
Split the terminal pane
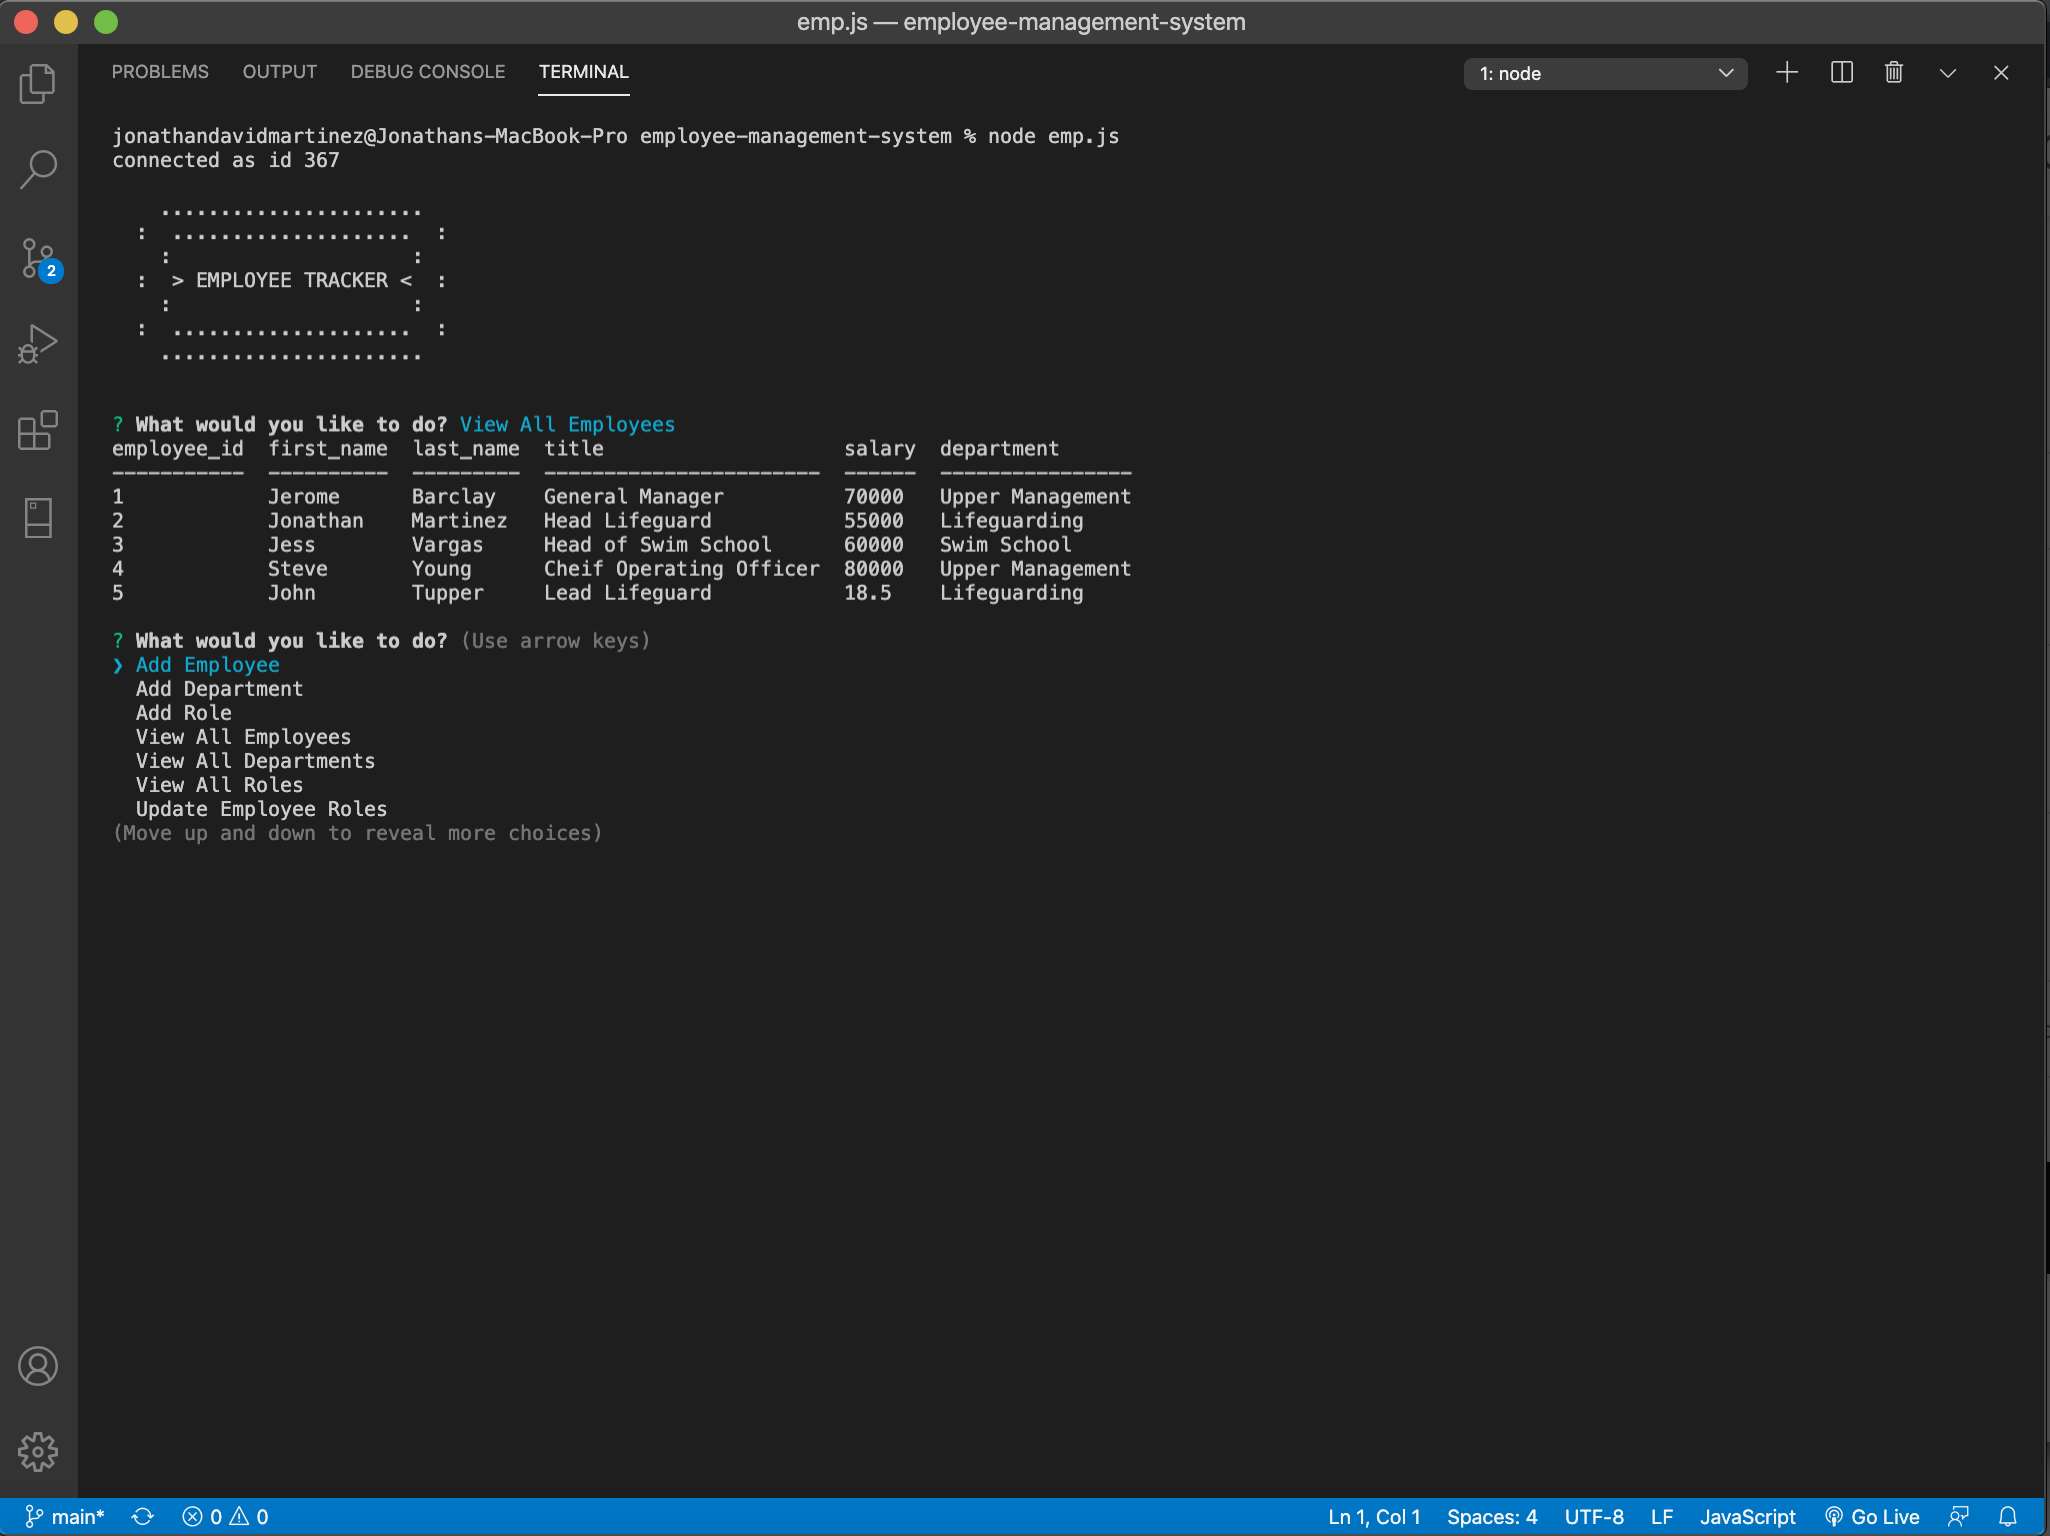point(1841,73)
